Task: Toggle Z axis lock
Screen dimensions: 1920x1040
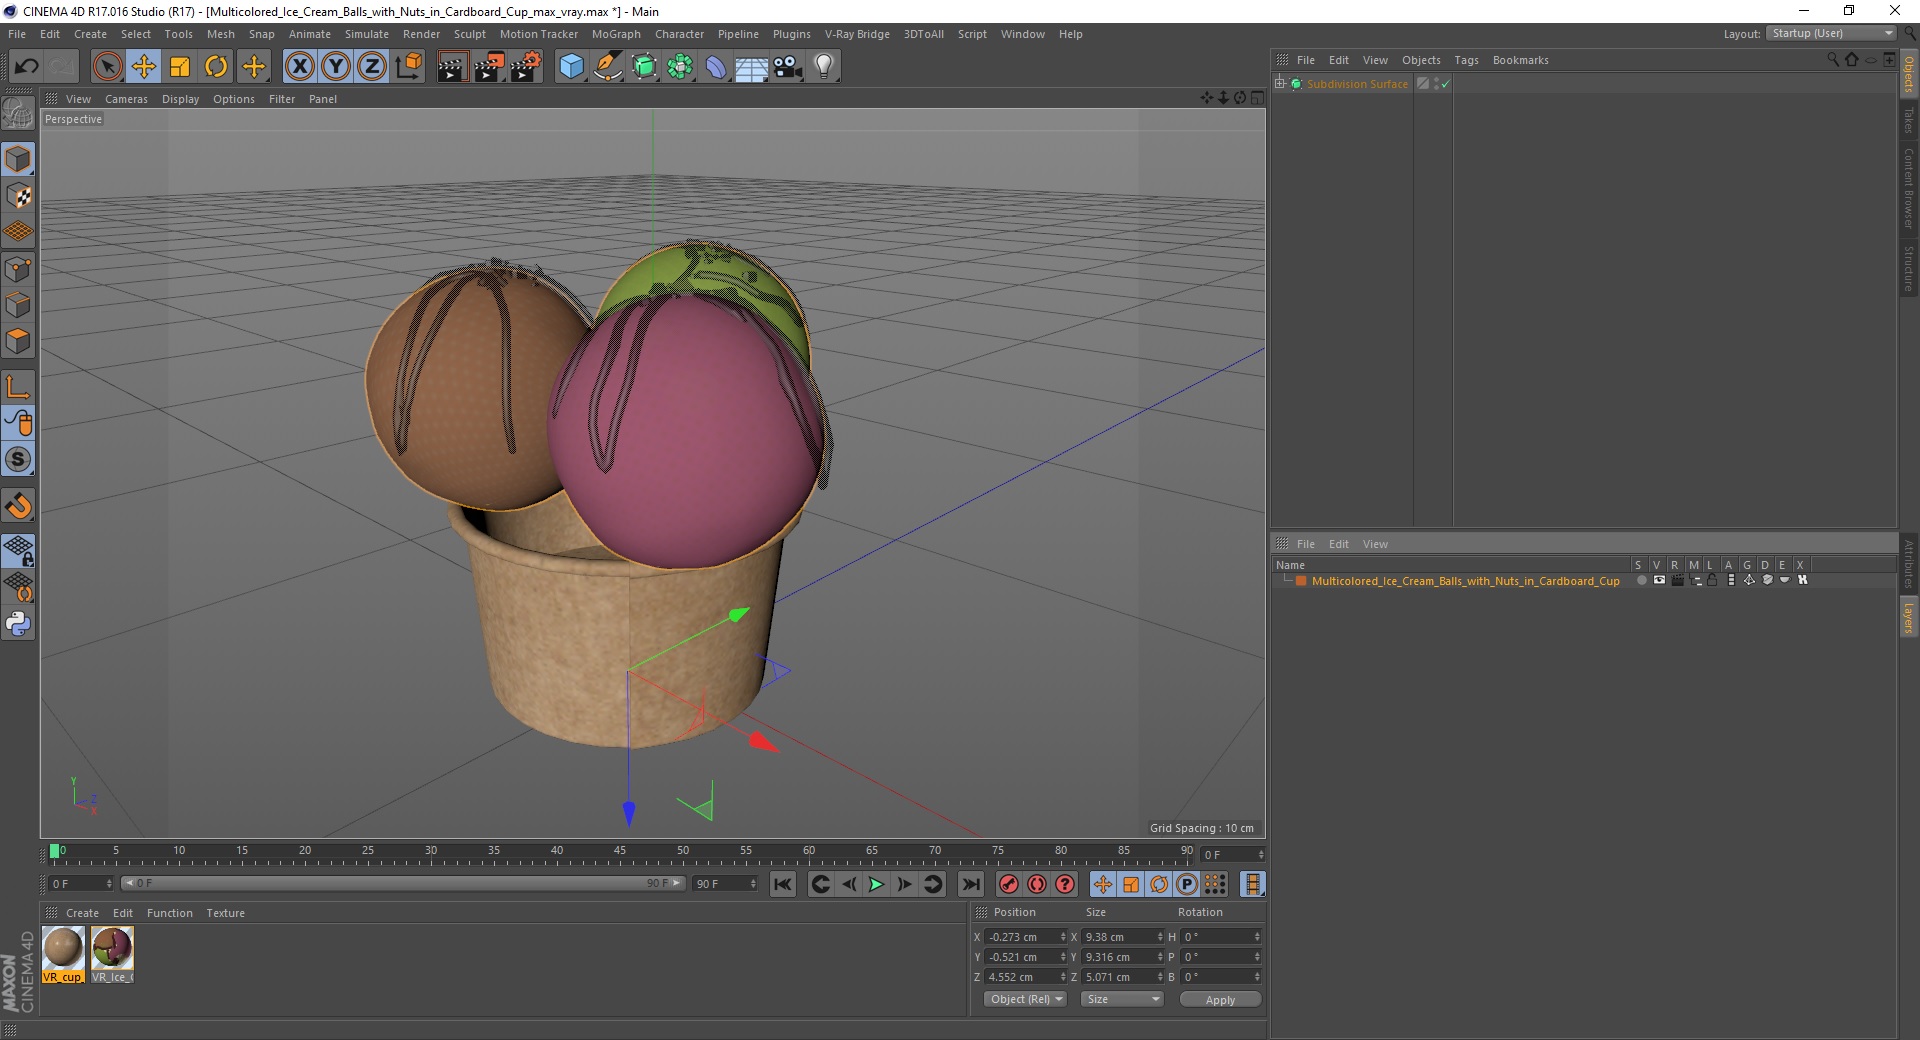Action: pos(372,67)
